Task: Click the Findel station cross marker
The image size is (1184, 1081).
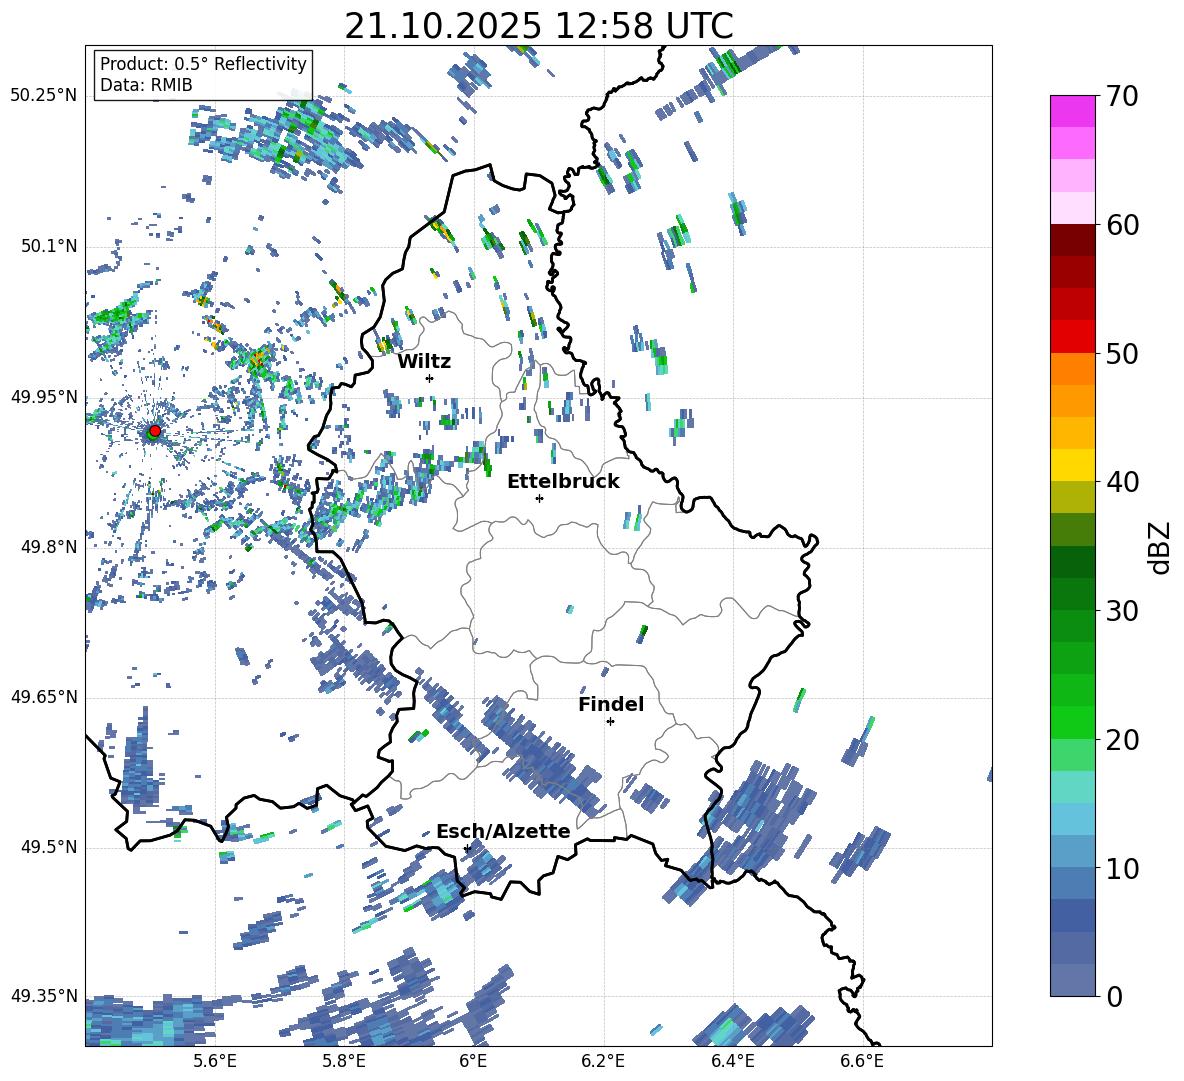Action: (610, 722)
